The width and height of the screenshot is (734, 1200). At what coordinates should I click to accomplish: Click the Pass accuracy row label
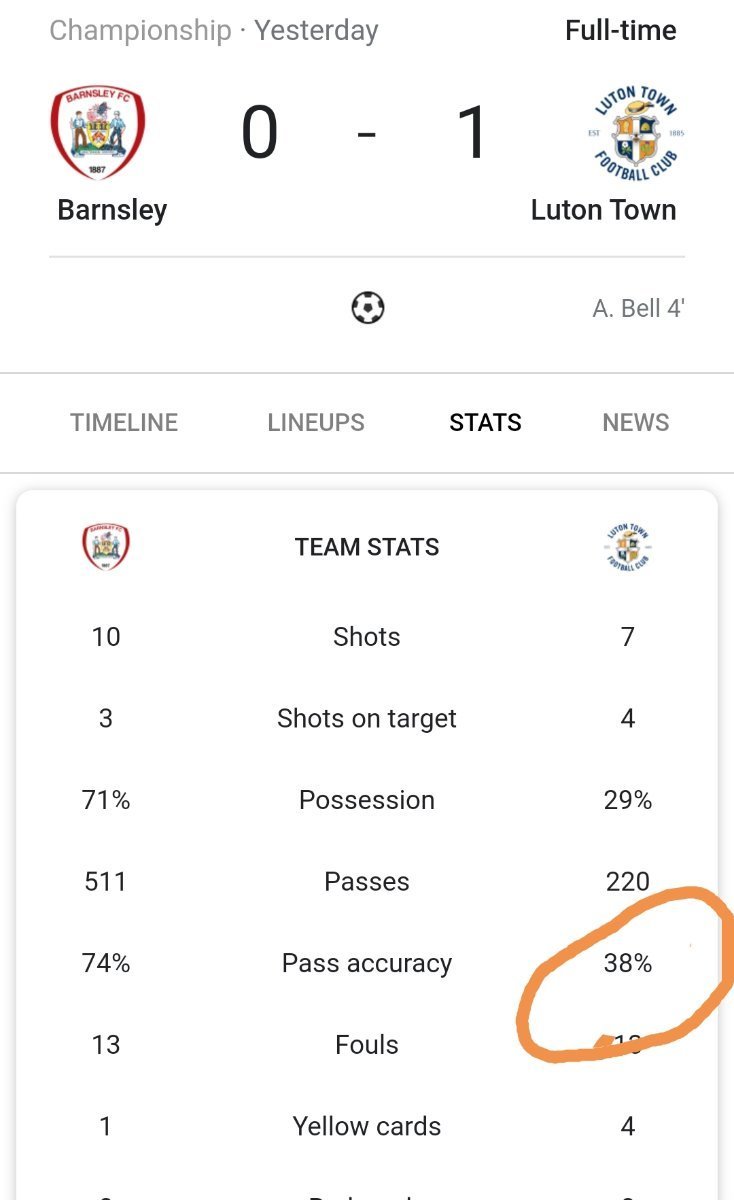(x=367, y=963)
